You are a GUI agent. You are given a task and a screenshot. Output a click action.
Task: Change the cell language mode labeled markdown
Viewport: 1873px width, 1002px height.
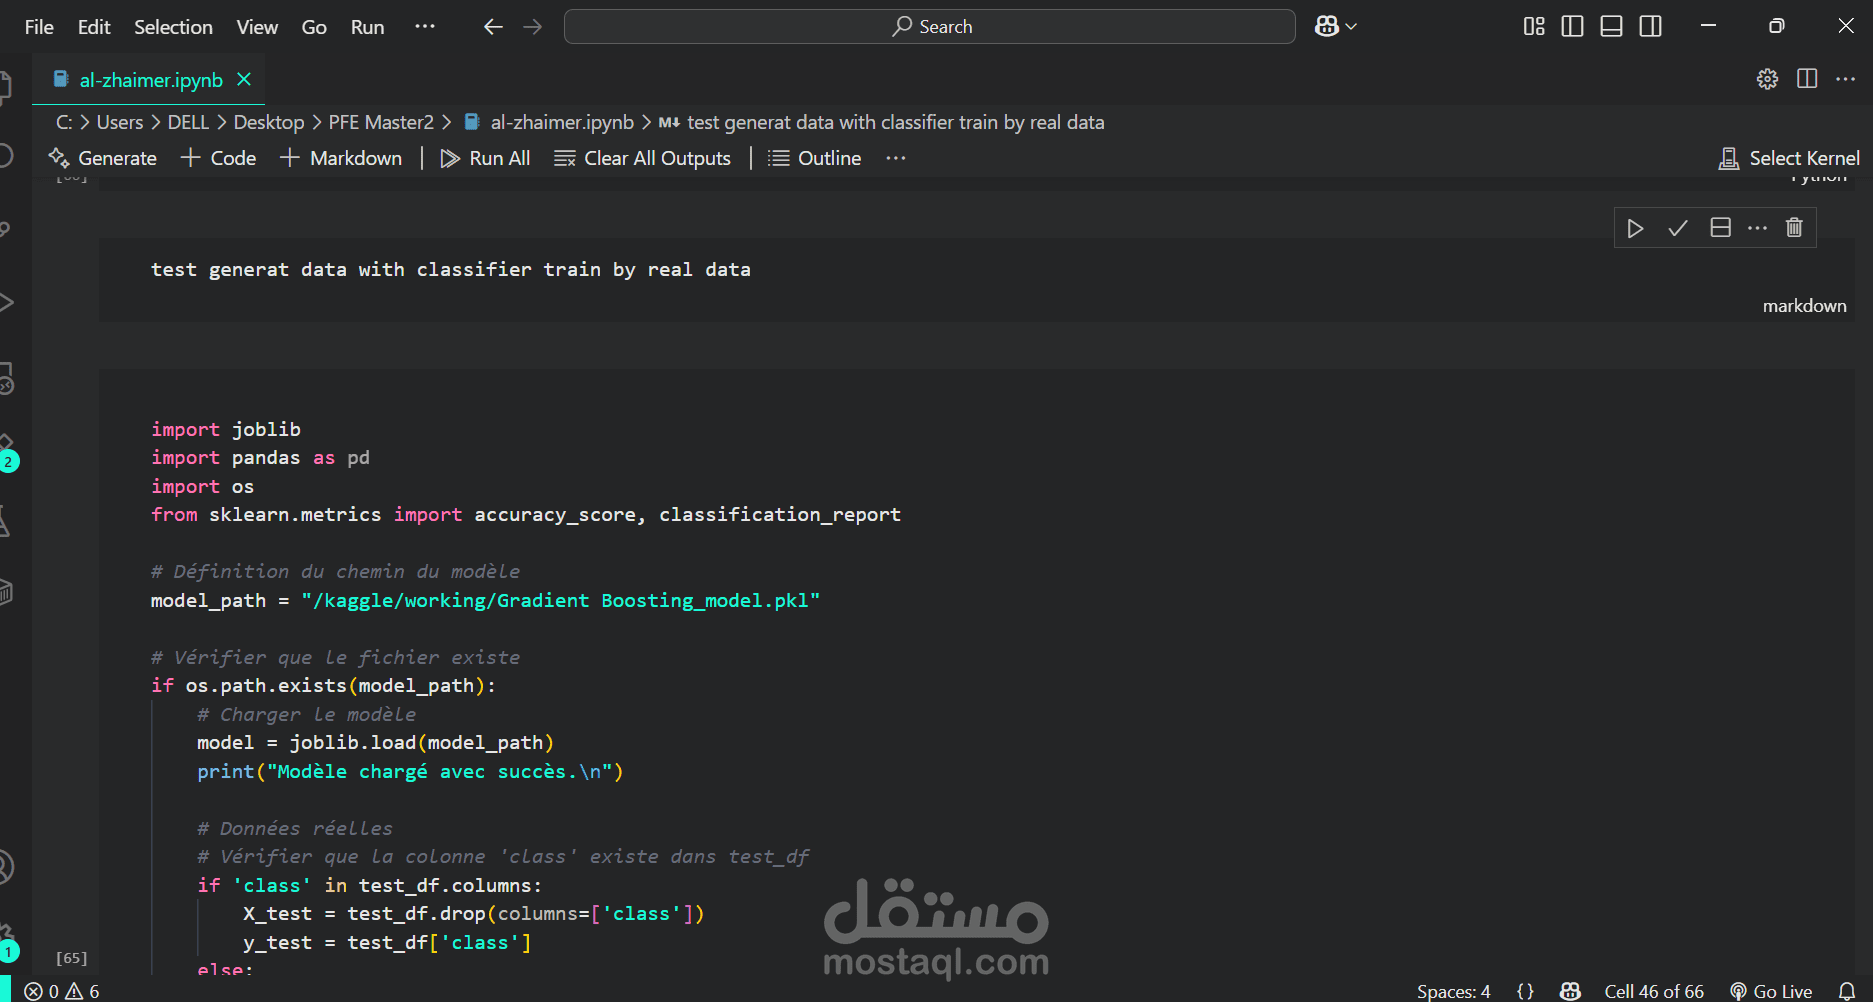tap(1804, 306)
